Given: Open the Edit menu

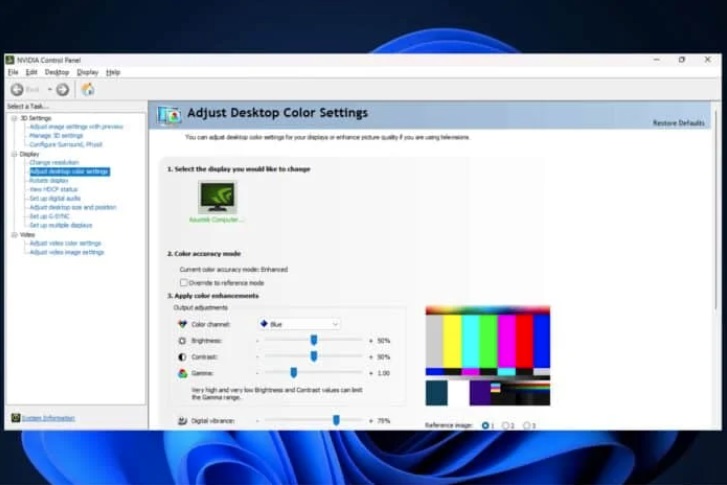Looking at the screenshot, I should 31,72.
